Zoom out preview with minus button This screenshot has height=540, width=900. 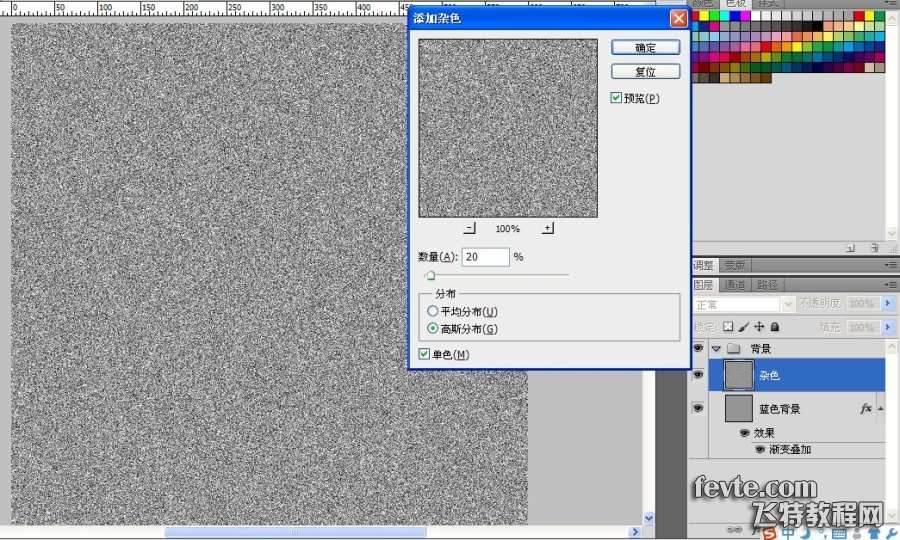(x=470, y=228)
